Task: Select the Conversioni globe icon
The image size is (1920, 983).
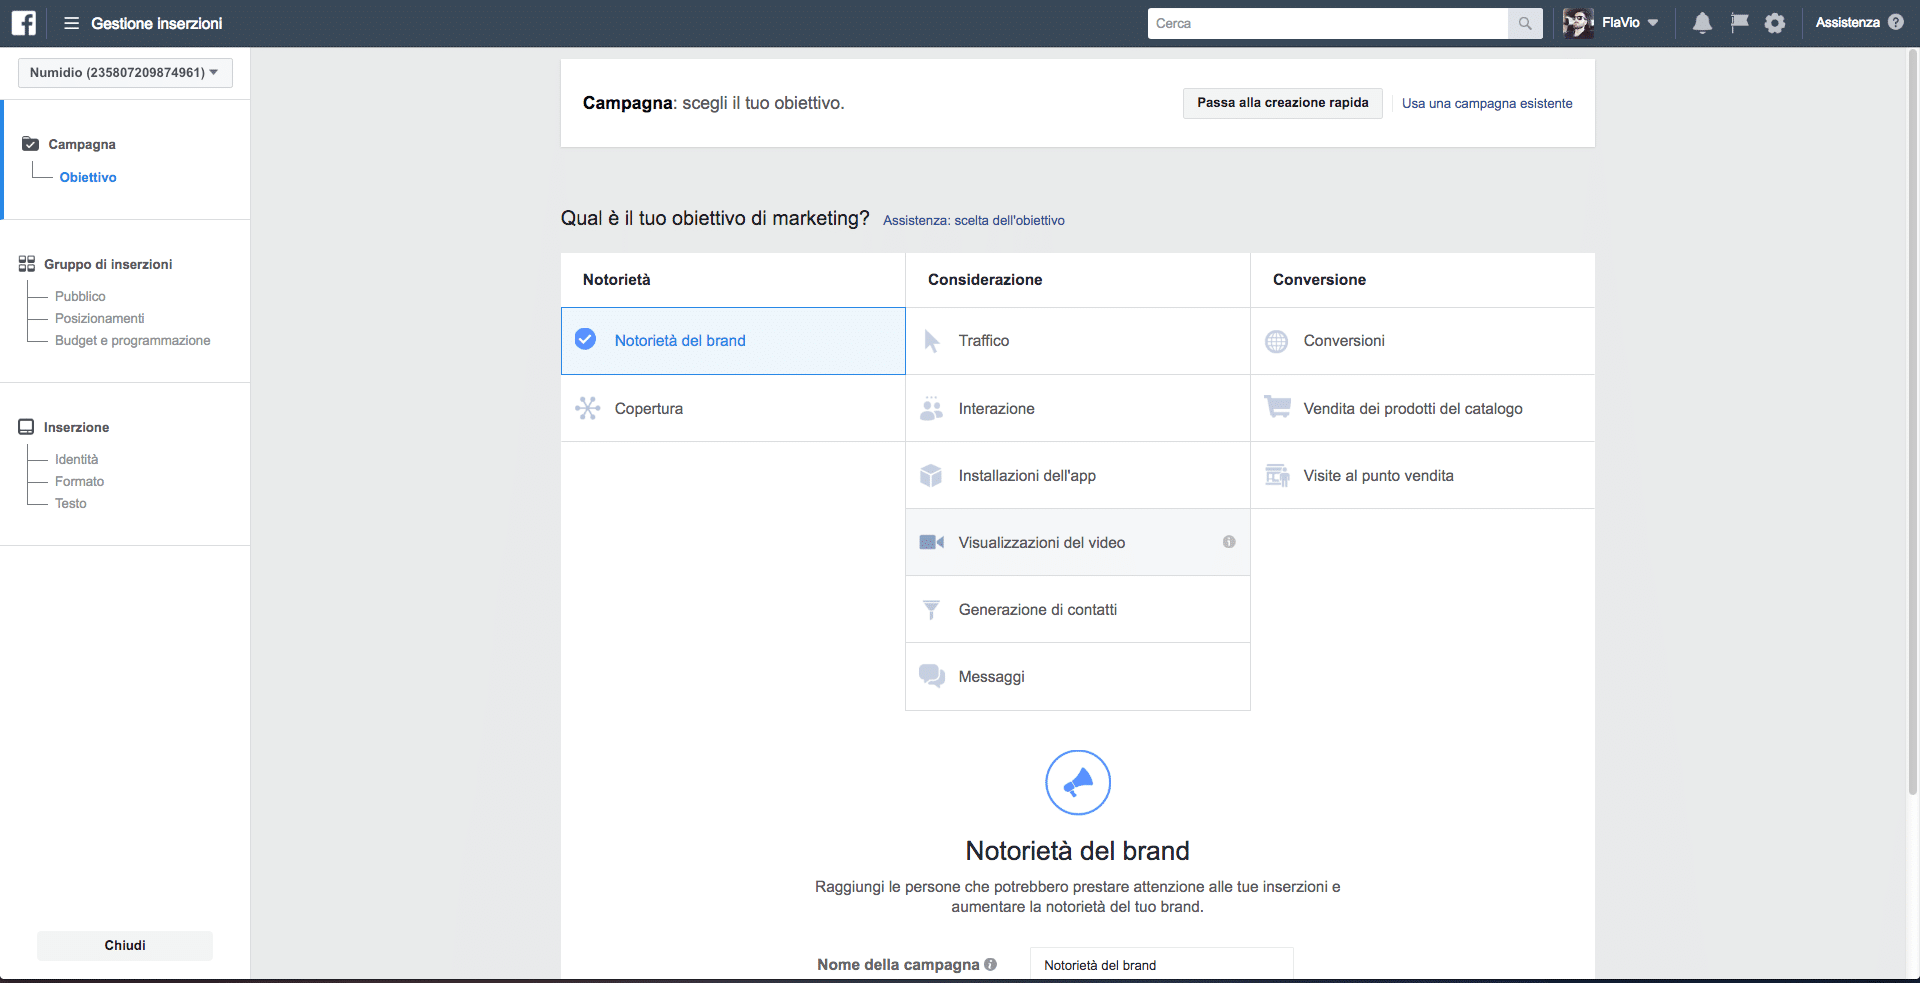Action: 1277,341
